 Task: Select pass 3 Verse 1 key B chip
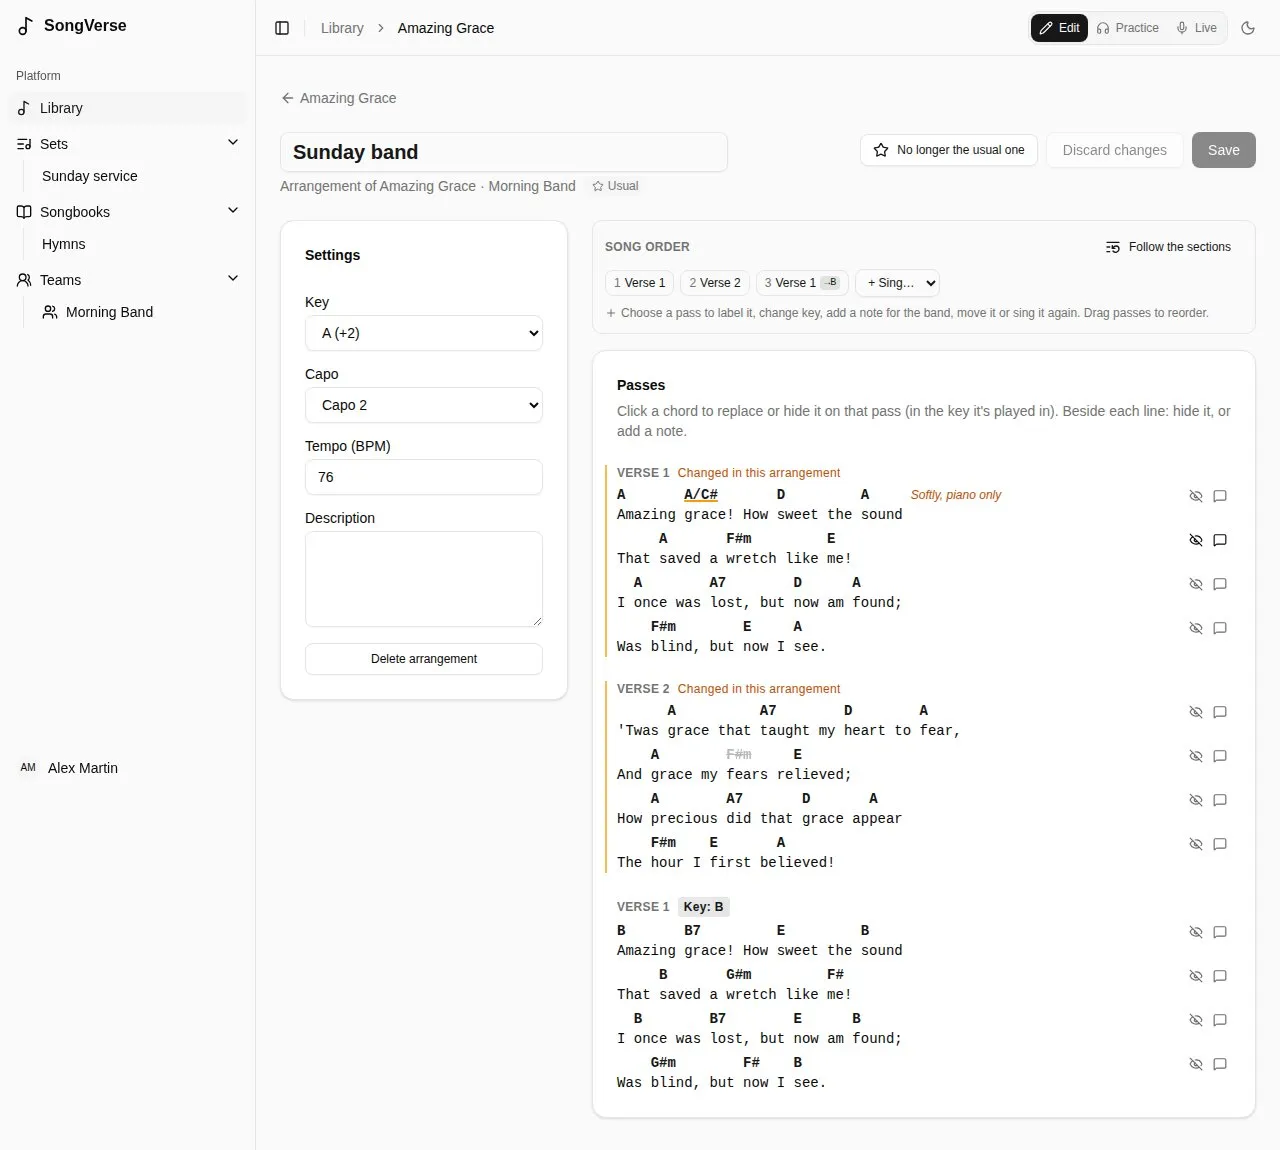click(802, 283)
